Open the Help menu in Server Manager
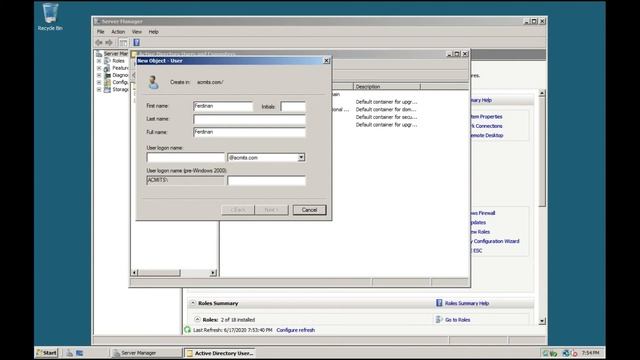 point(153,32)
